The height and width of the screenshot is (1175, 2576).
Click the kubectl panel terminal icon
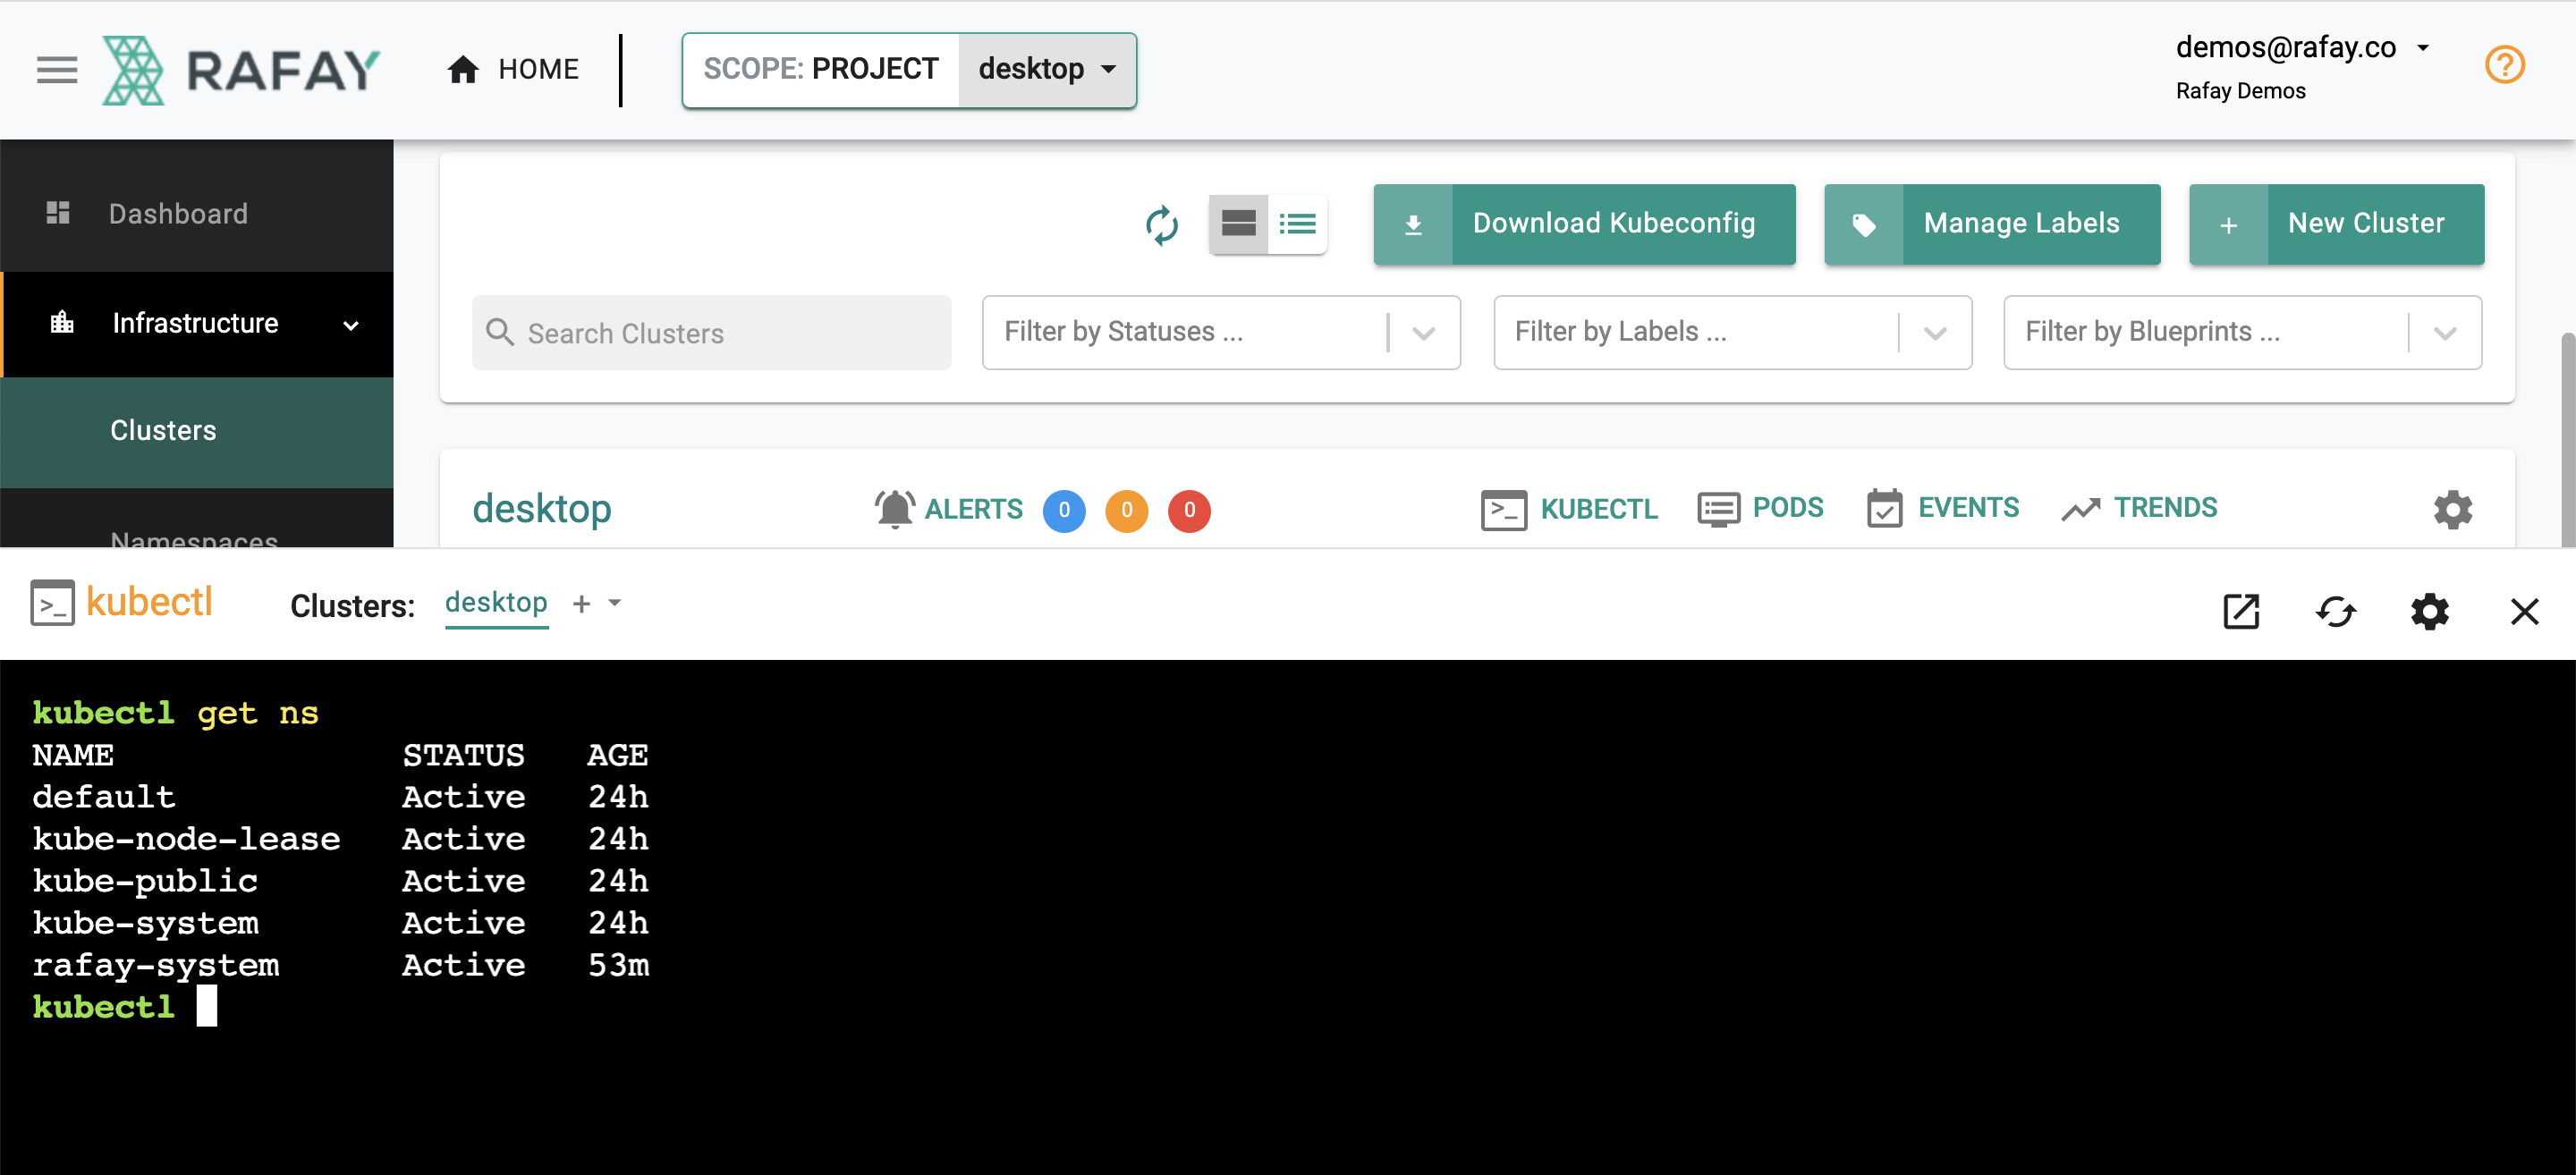[52, 602]
